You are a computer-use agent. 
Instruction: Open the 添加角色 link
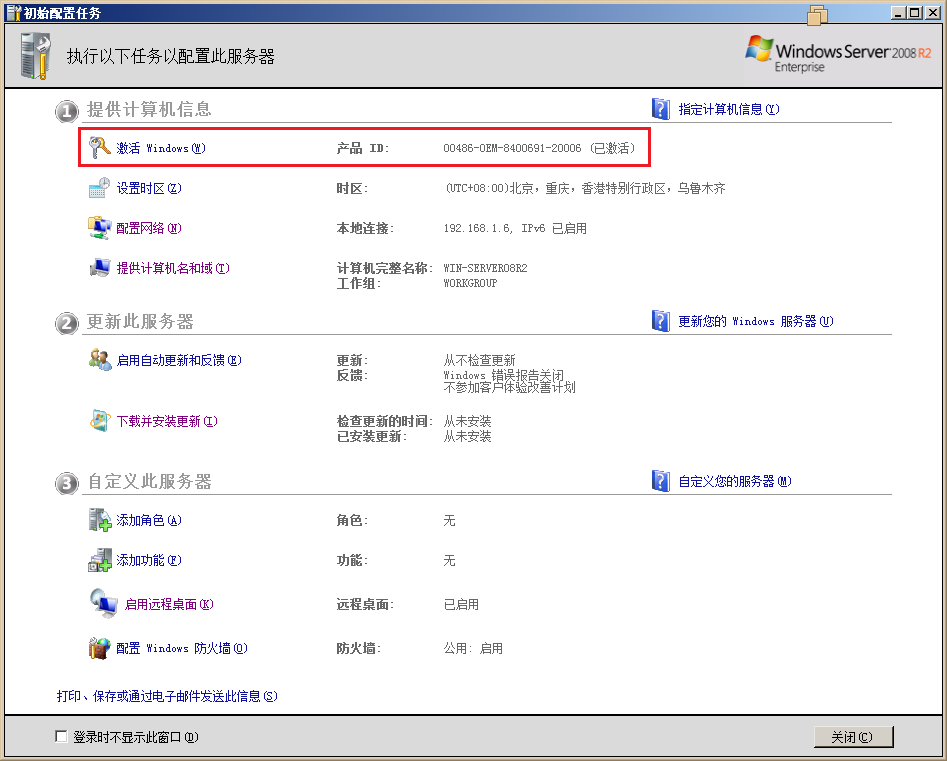[x=149, y=521]
